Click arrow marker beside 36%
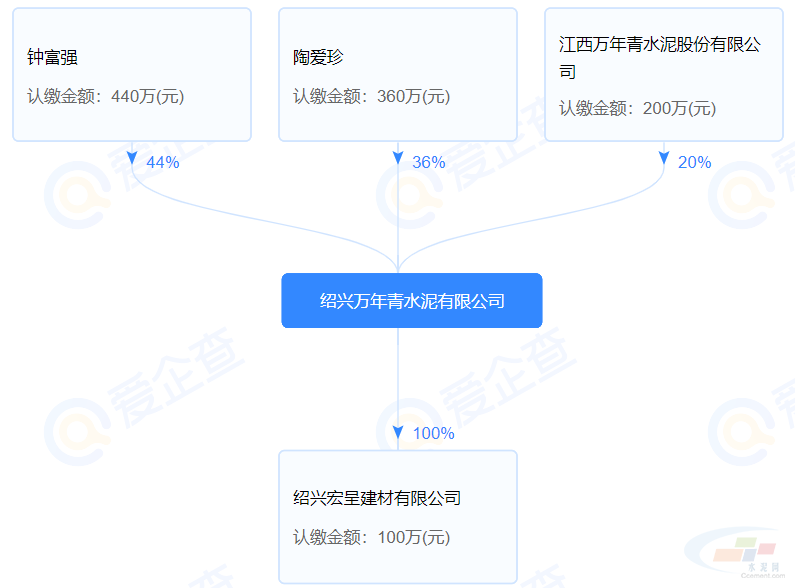 coord(398,158)
